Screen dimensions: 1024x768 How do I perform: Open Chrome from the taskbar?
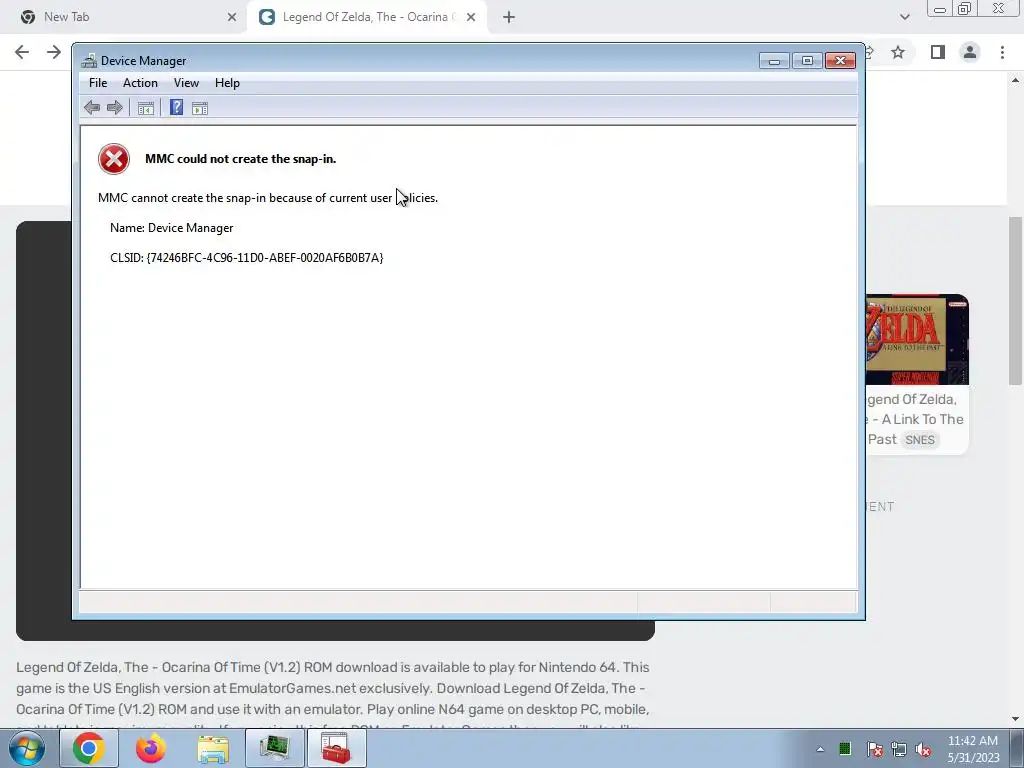89,748
